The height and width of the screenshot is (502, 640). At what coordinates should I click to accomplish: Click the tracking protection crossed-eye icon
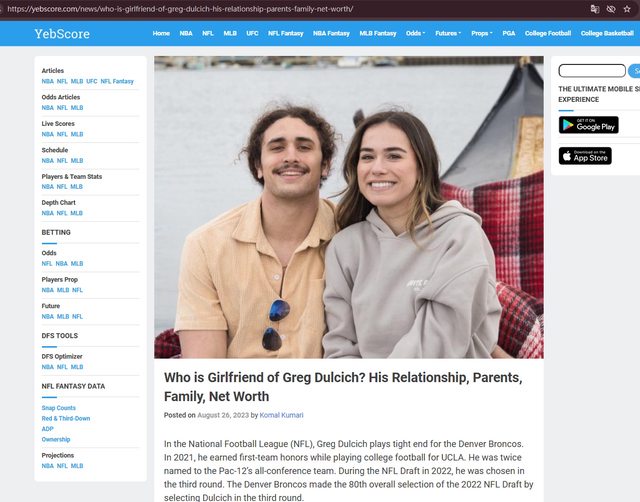pyautogui.click(x=611, y=8)
